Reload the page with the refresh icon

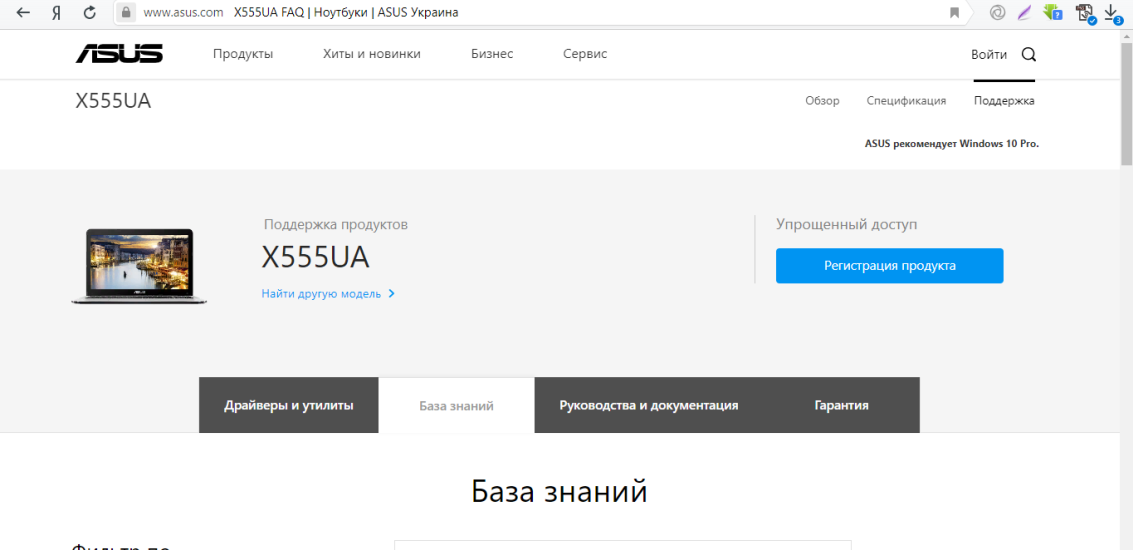coord(90,12)
